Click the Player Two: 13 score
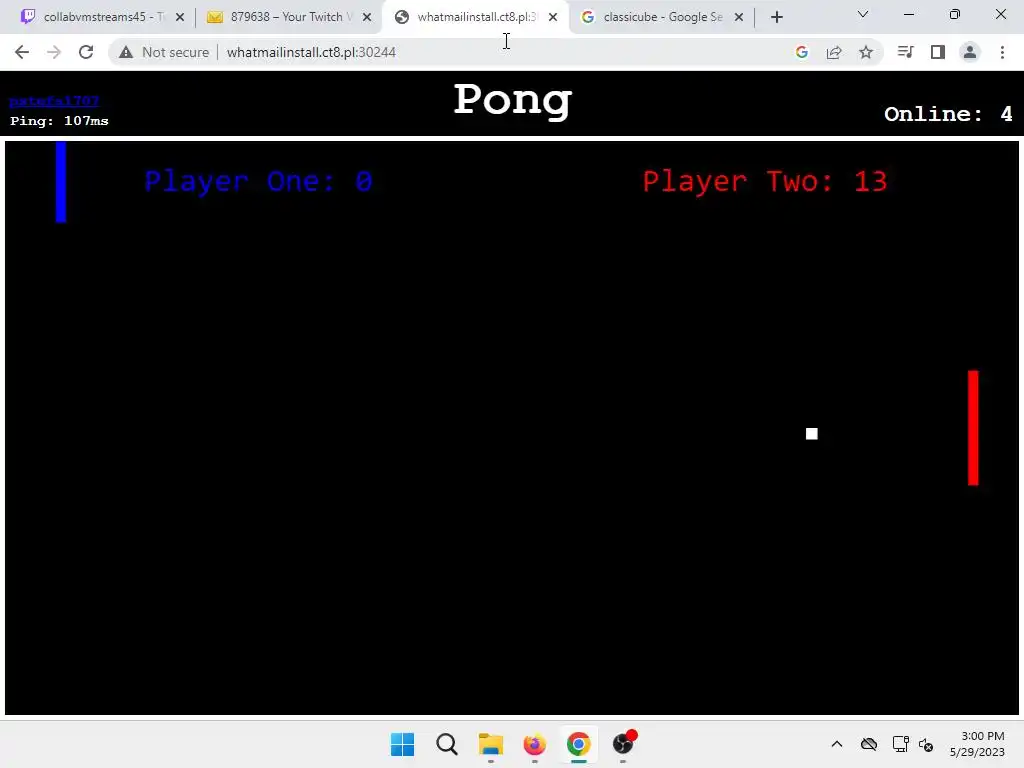The height and width of the screenshot is (768, 1024). pyautogui.click(x=765, y=181)
